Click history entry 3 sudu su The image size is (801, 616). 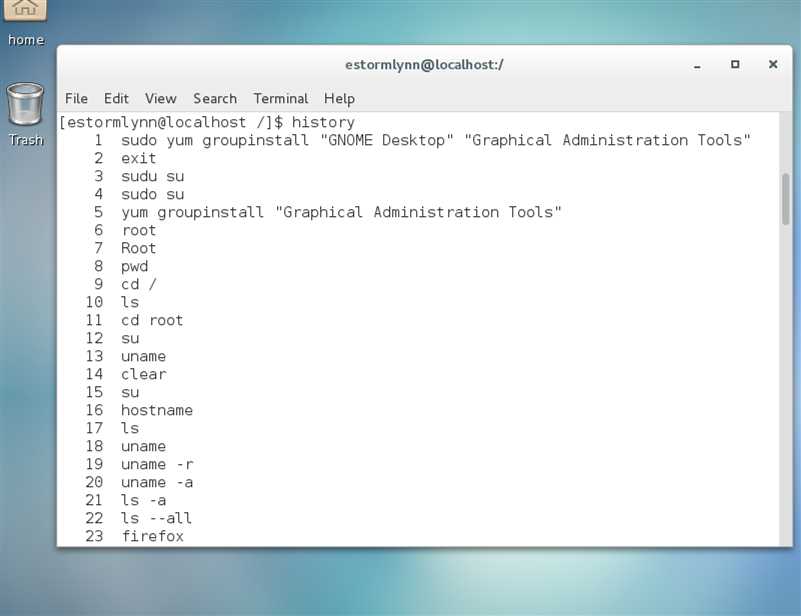138,176
